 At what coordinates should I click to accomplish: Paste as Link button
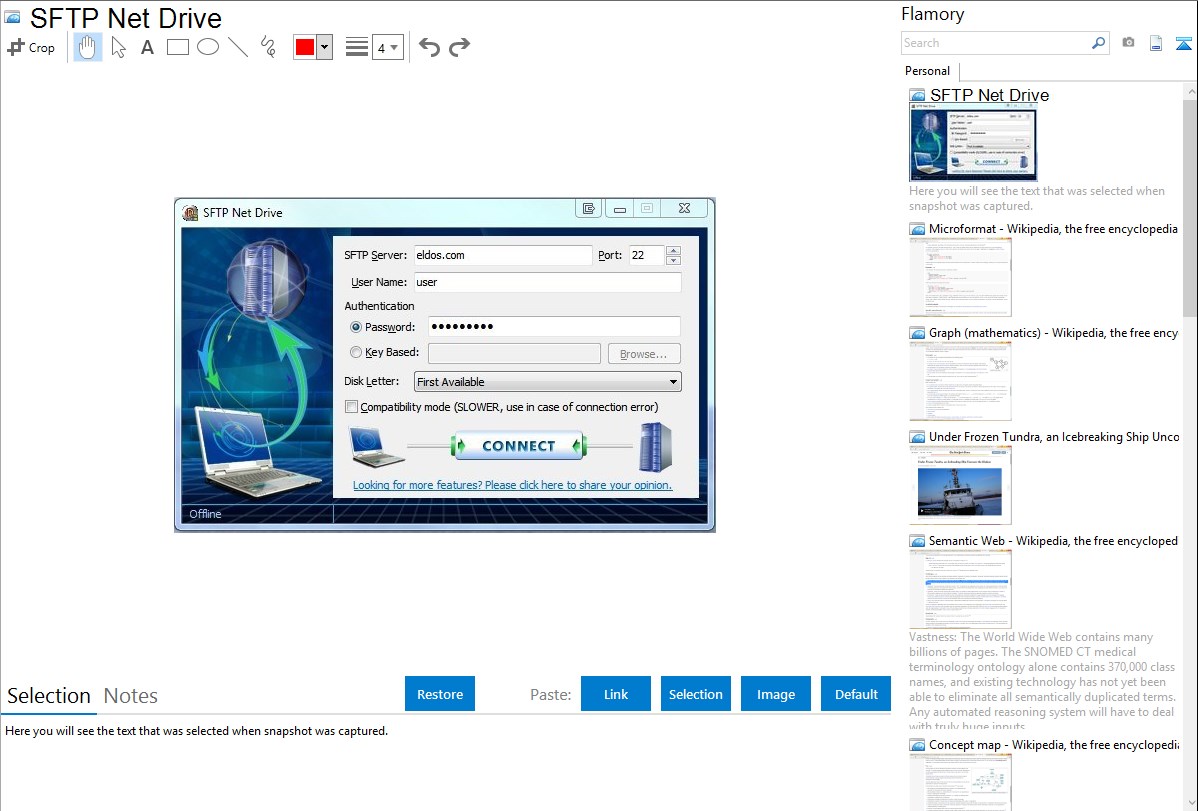616,694
